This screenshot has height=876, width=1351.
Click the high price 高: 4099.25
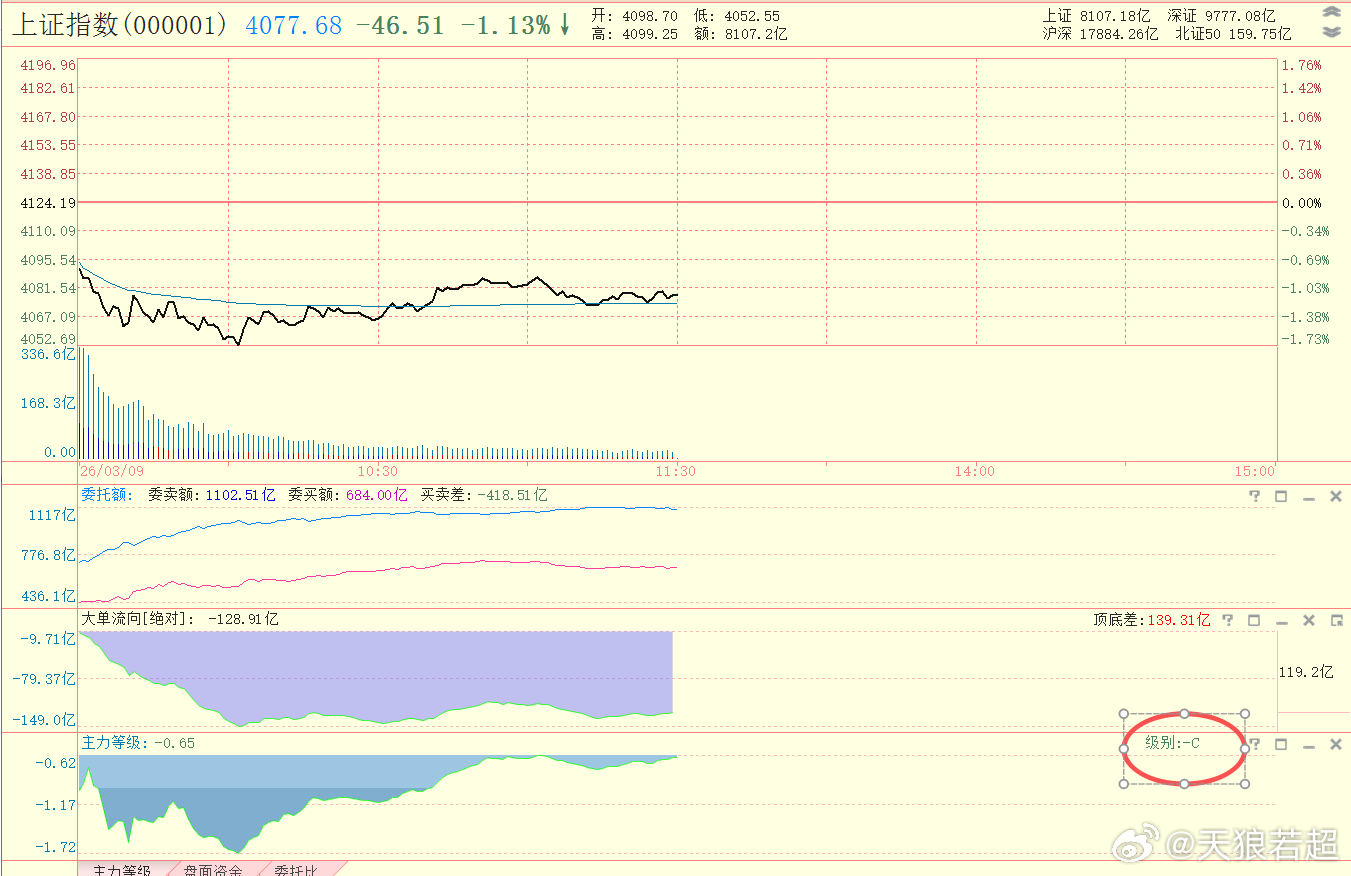[634, 33]
